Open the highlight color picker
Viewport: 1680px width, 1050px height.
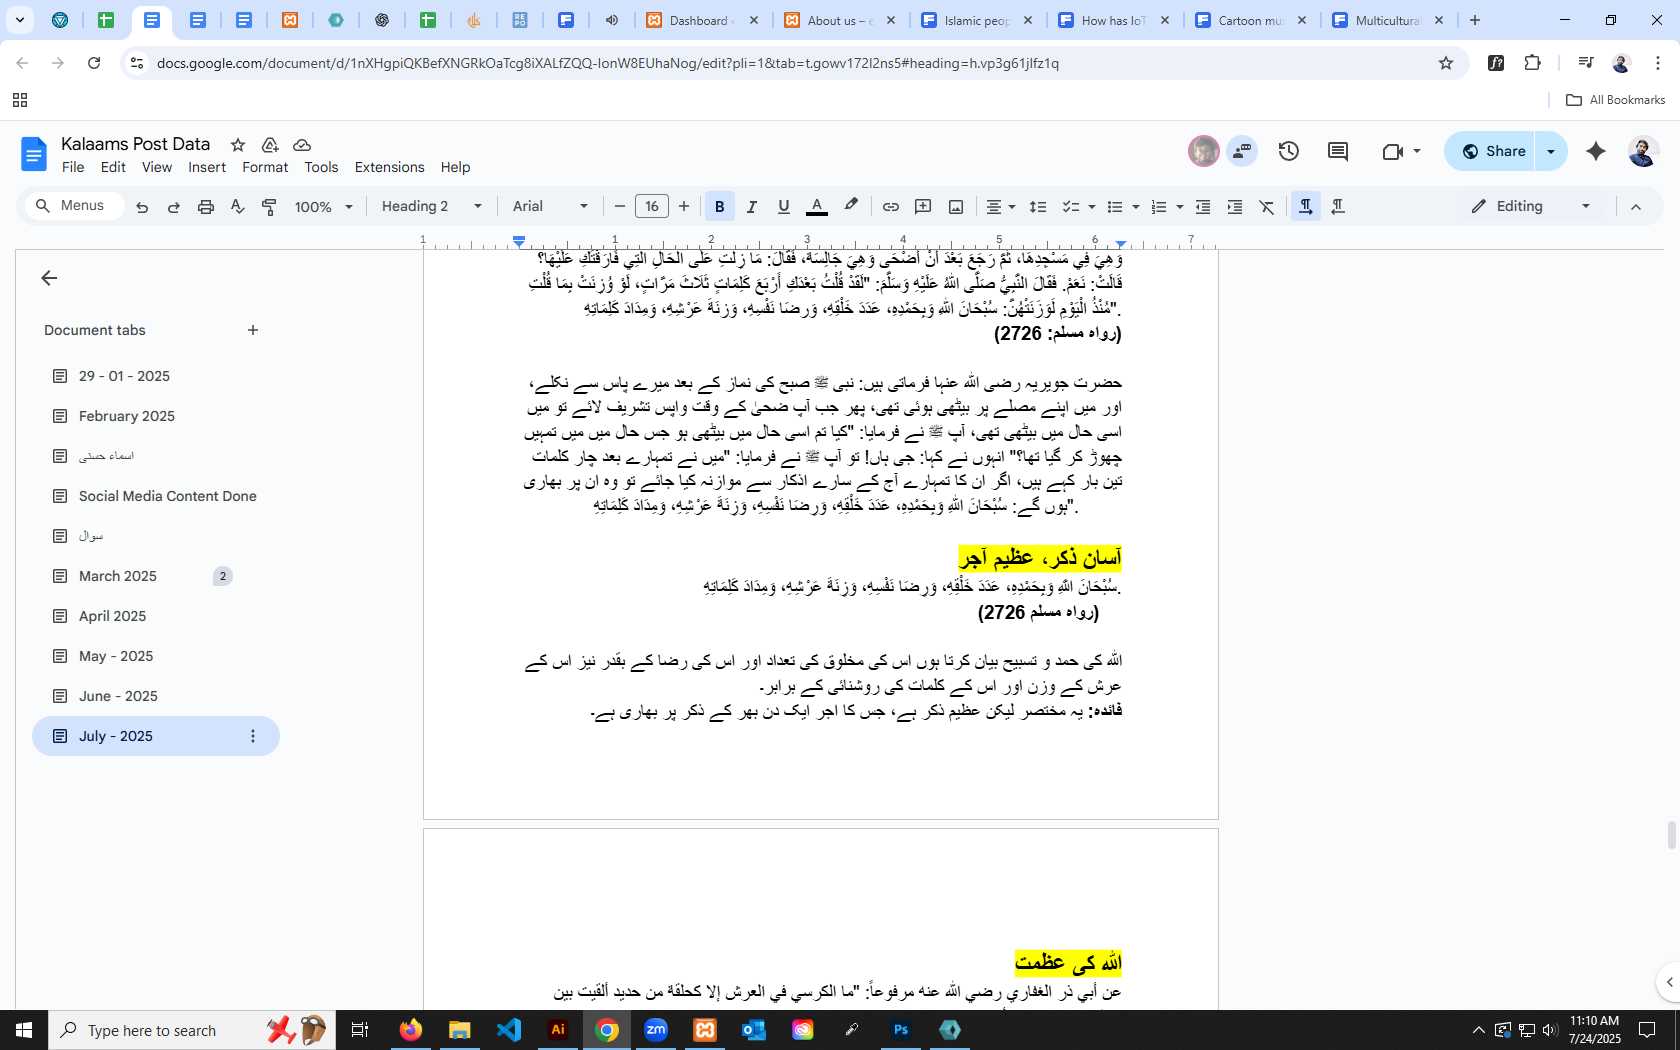coord(851,206)
